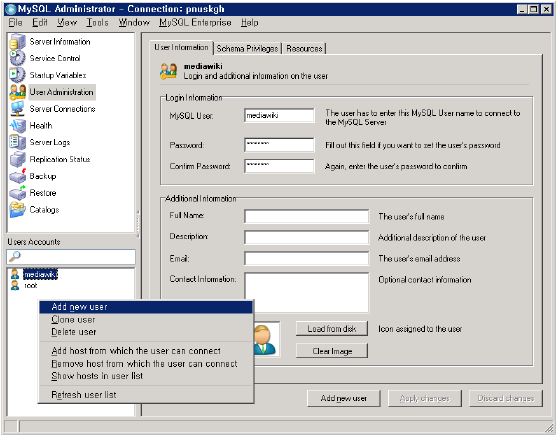The width and height of the screenshot is (556, 435).
Task: Open the Server Information icon
Action: click(17, 41)
